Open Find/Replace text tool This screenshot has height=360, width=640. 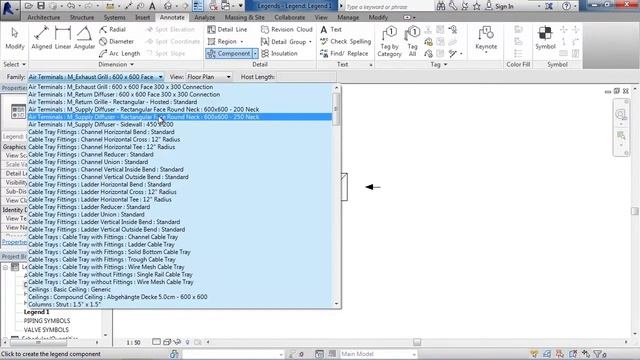pos(344,53)
